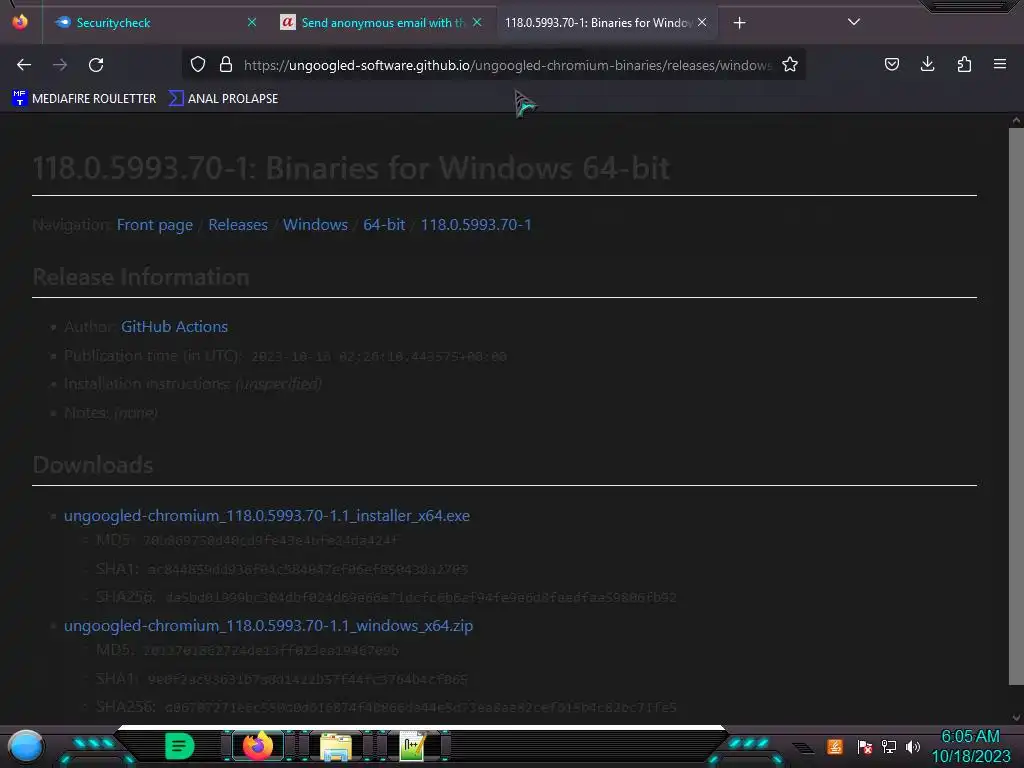Click the Firefox logo in tab bar
1024x768 pixels.
20,22
